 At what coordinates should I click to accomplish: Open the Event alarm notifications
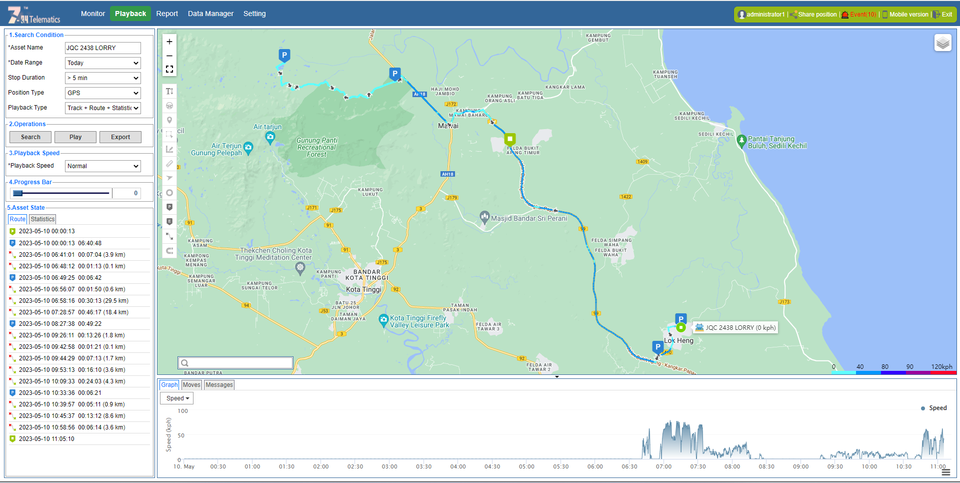click(x=845, y=15)
